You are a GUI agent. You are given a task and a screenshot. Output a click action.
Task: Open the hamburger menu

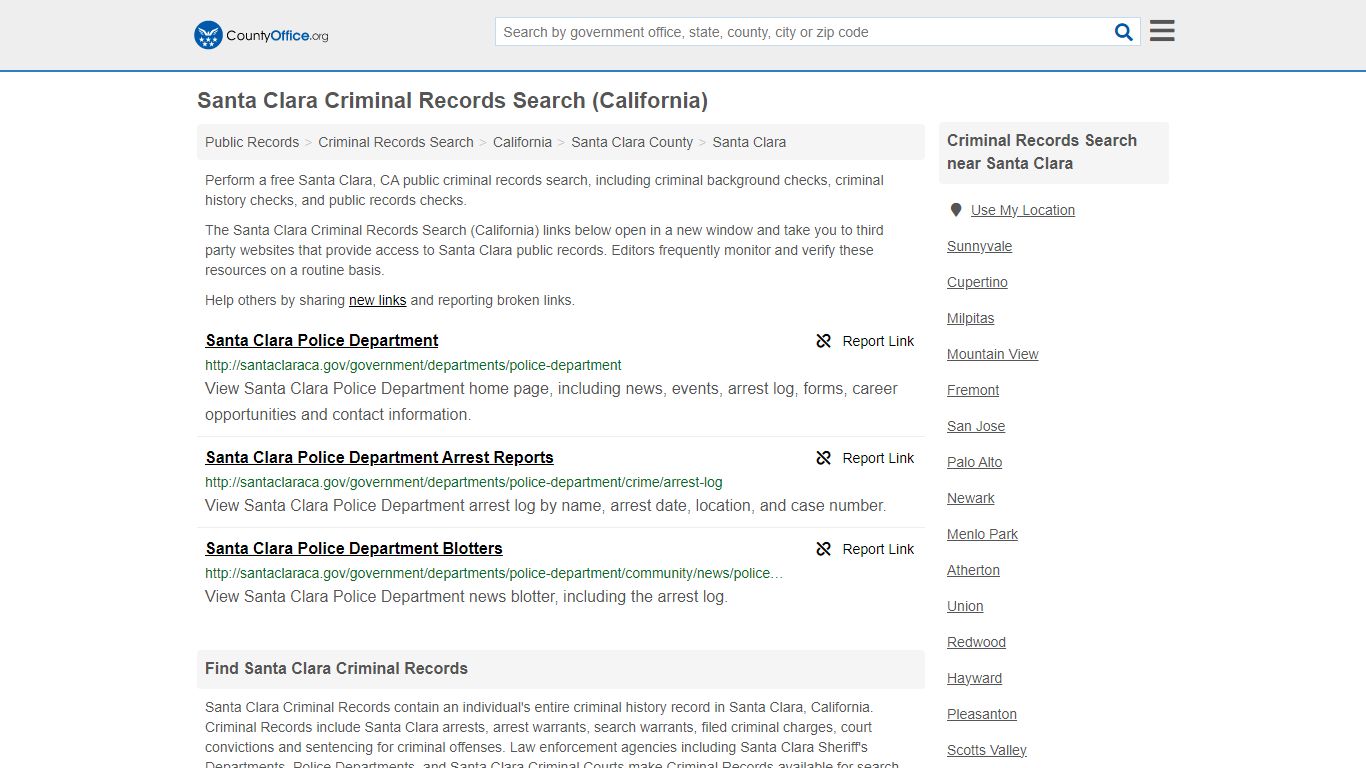(x=1162, y=31)
